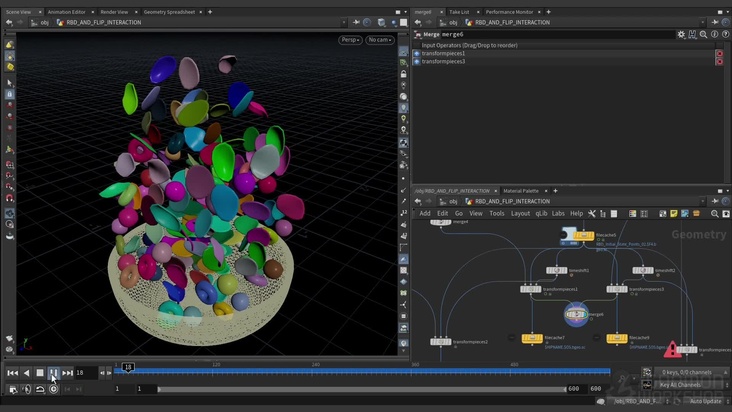Open the No cam camera dropdown
The width and height of the screenshot is (732, 412).
coord(380,40)
